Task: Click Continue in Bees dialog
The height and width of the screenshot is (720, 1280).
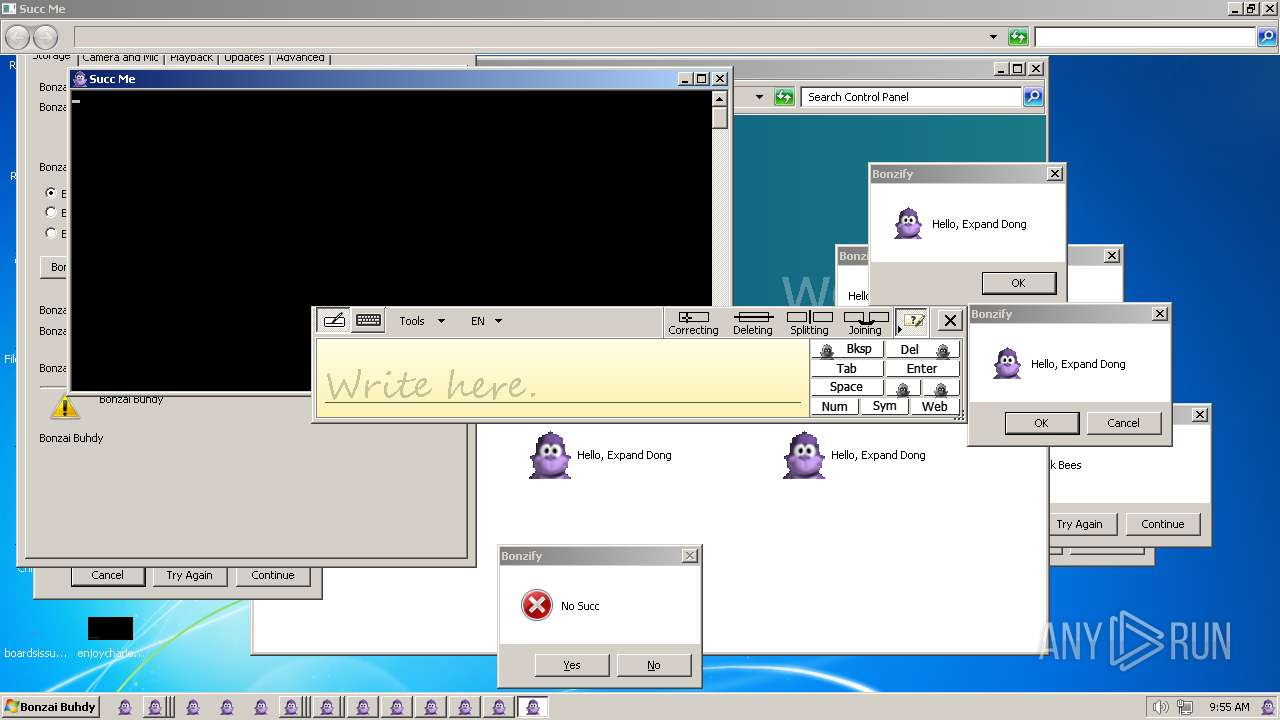Action: (x=1163, y=524)
